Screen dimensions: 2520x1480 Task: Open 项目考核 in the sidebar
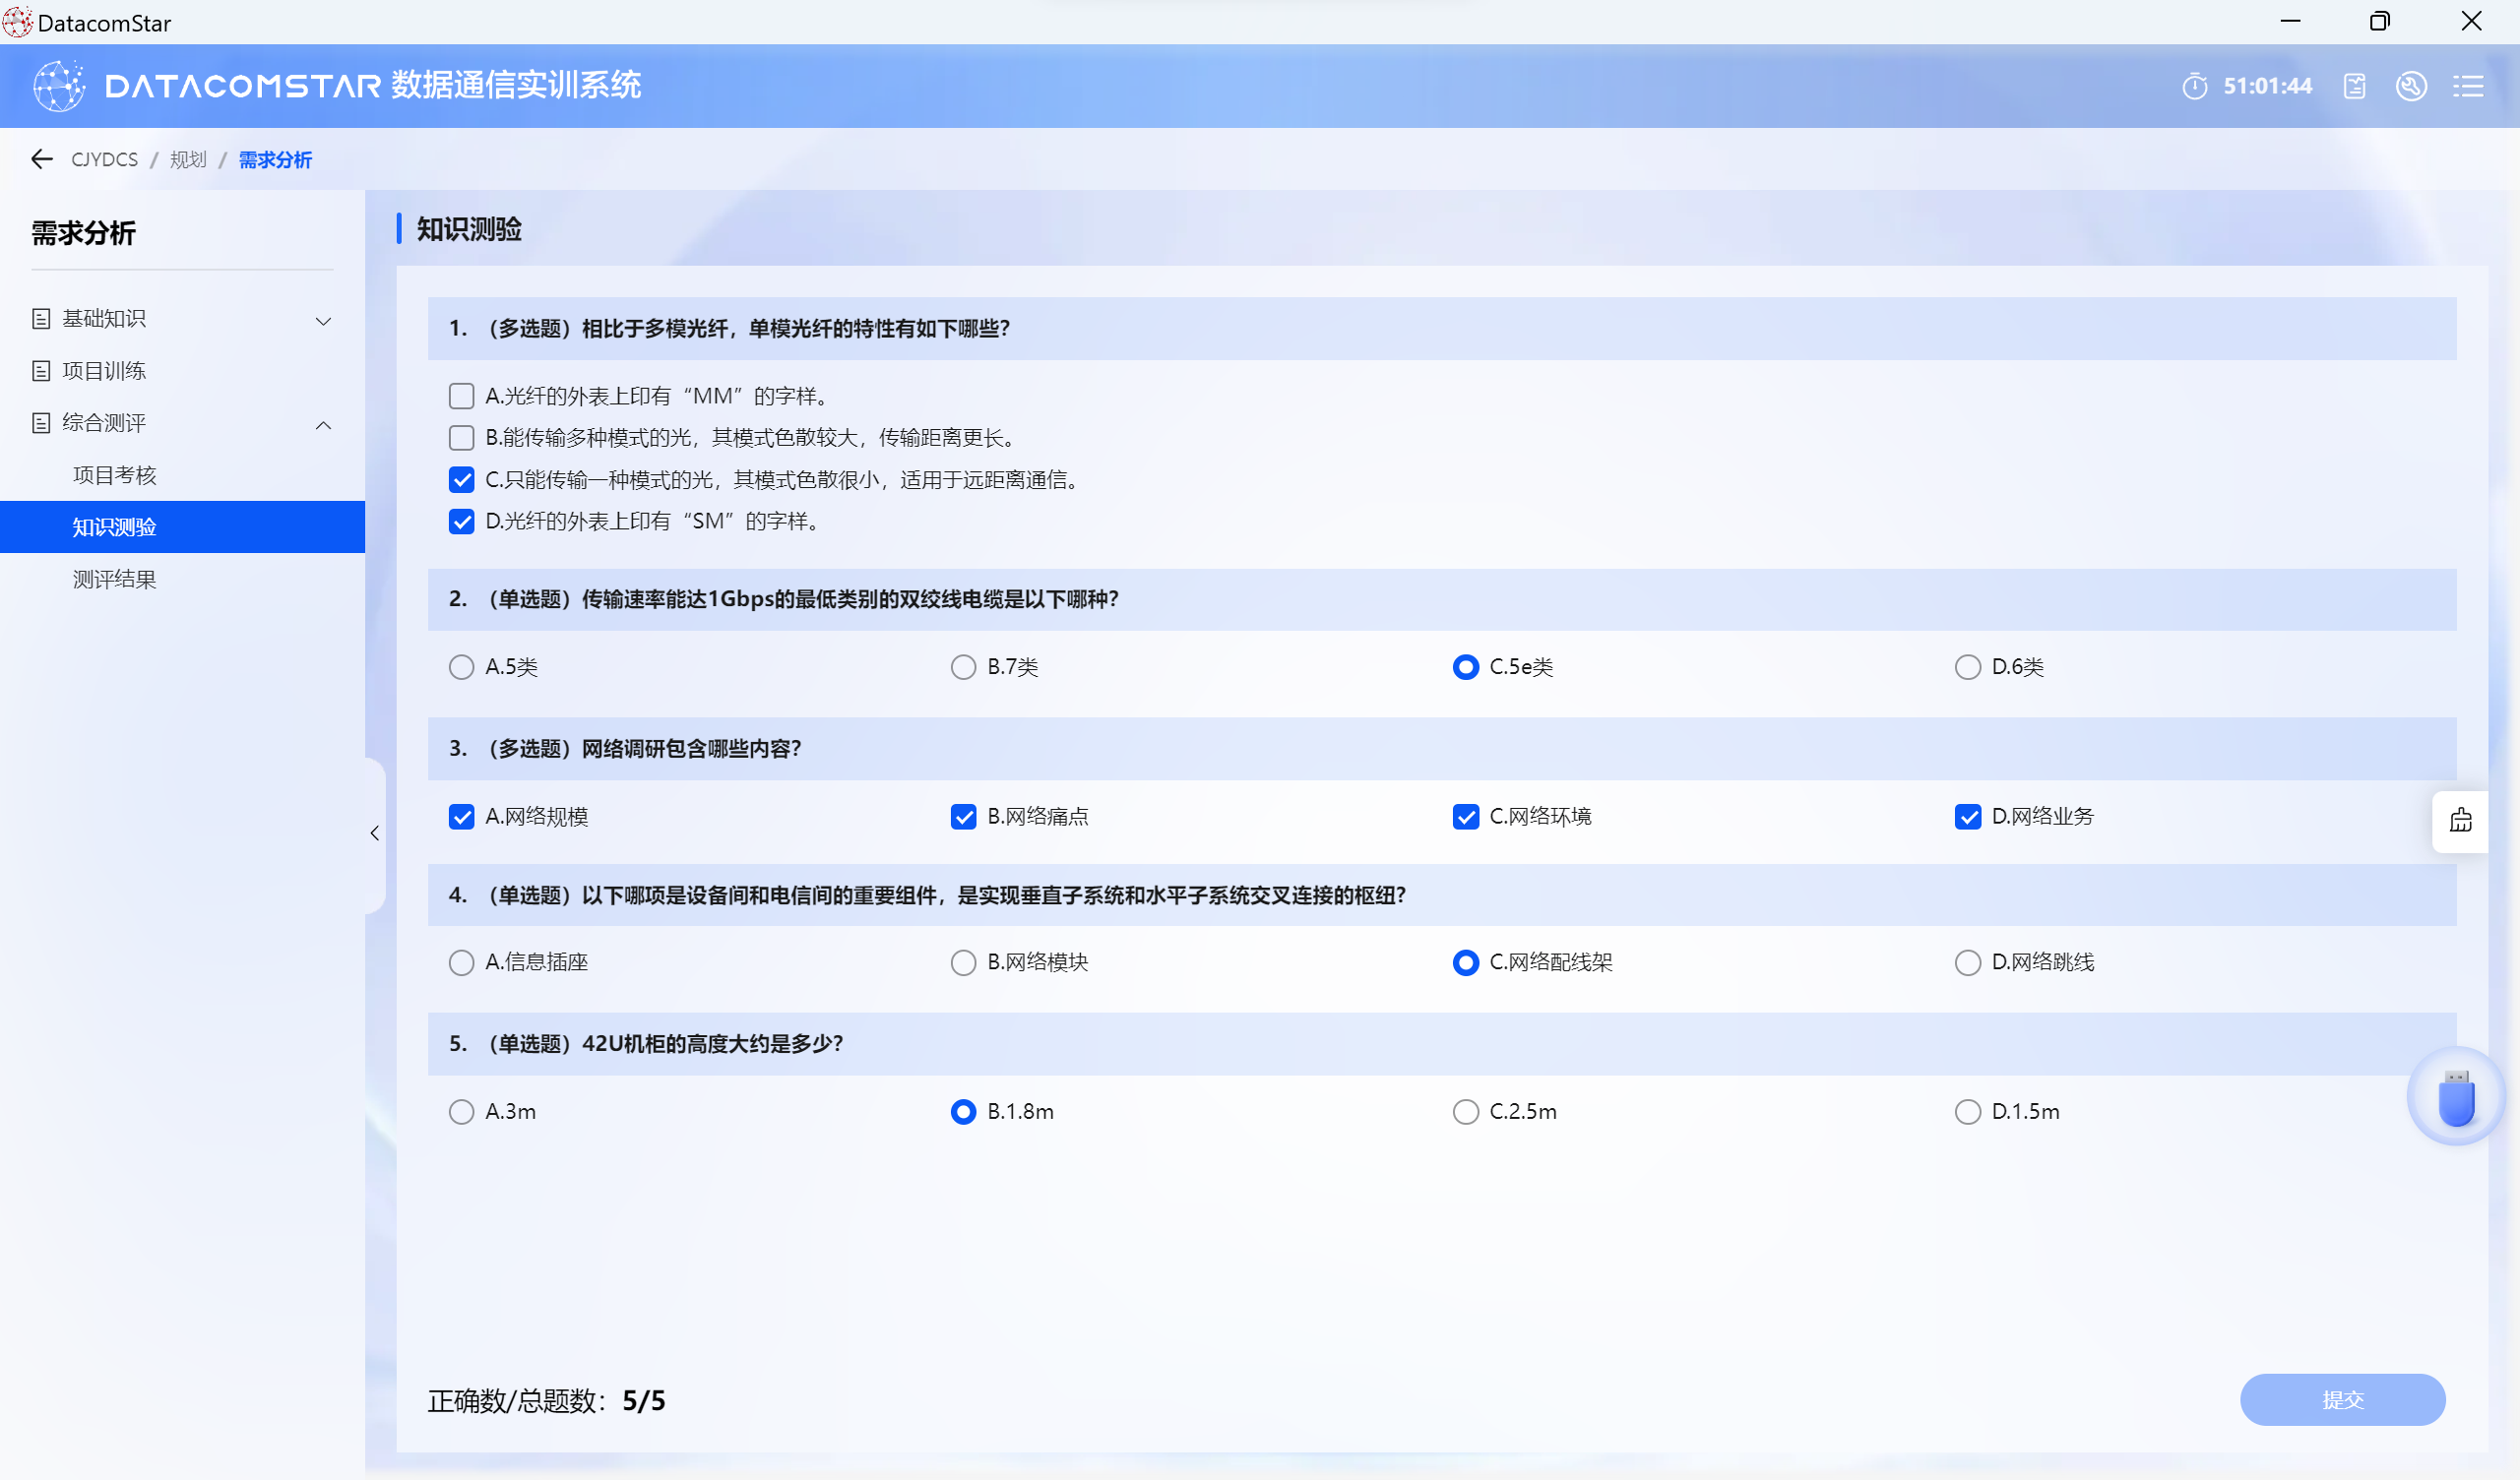point(115,475)
